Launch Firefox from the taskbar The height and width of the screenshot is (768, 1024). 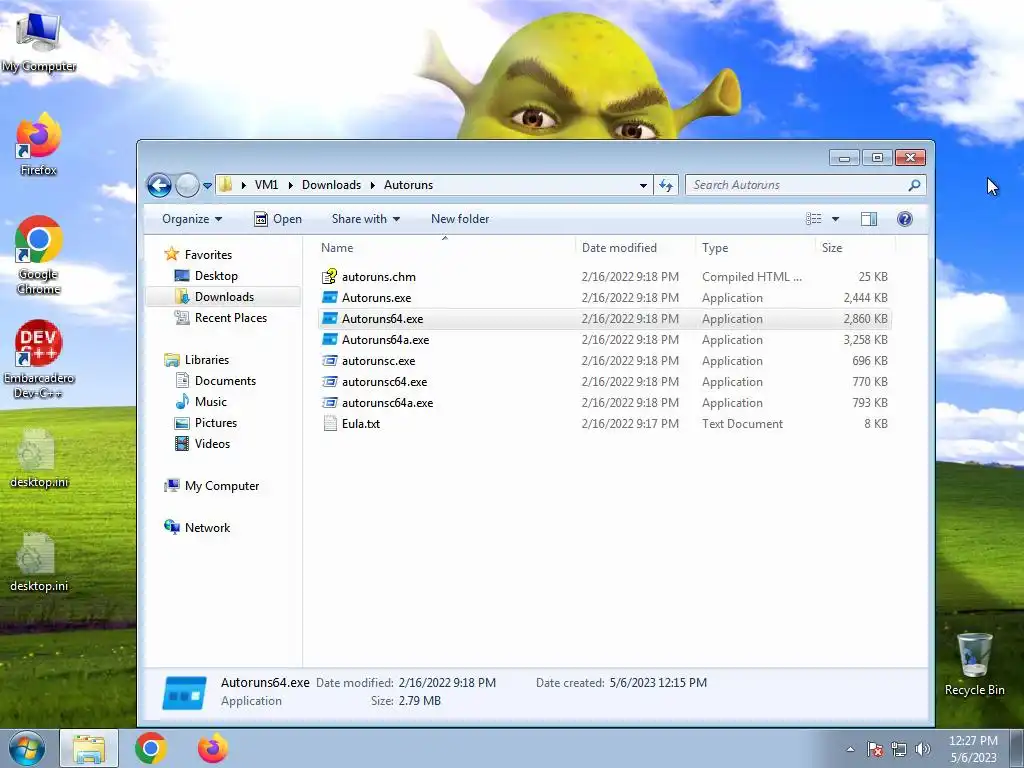(213, 748)
